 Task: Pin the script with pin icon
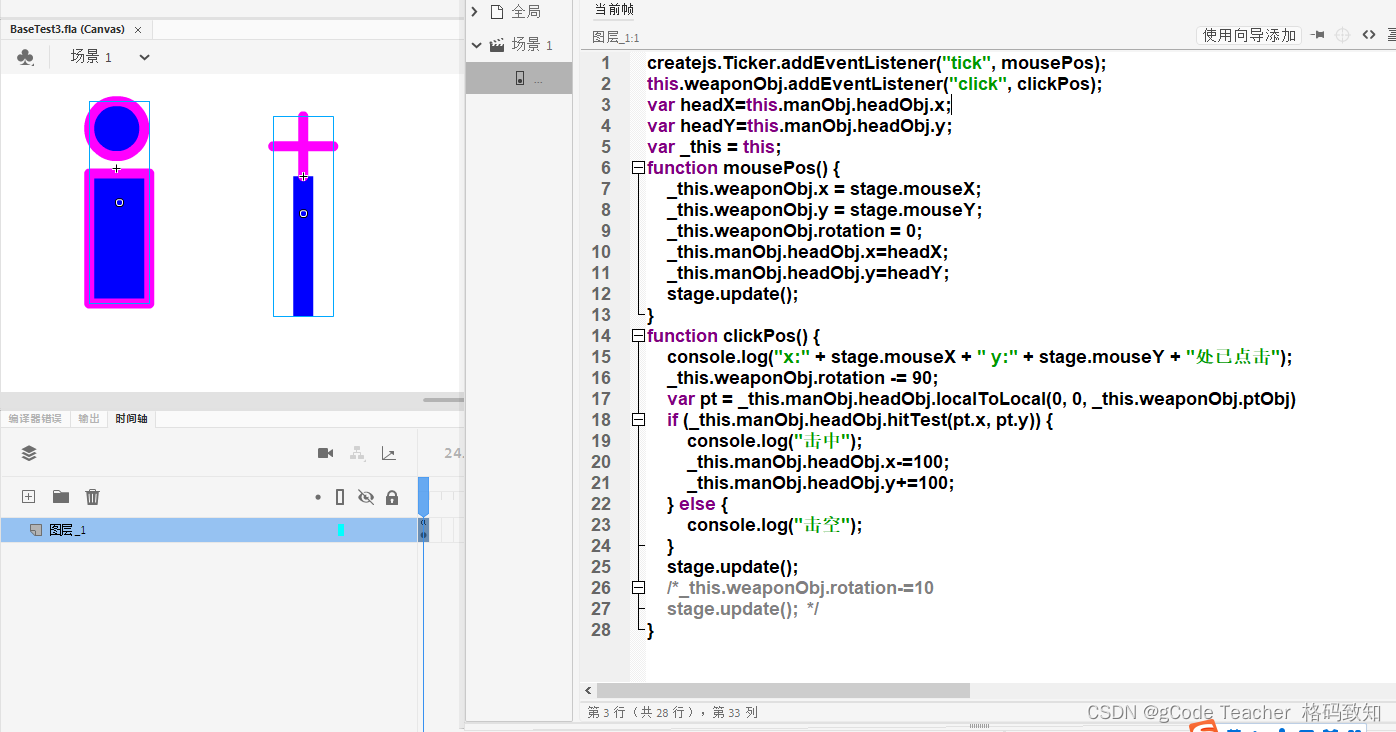[x=1318, y=35]
